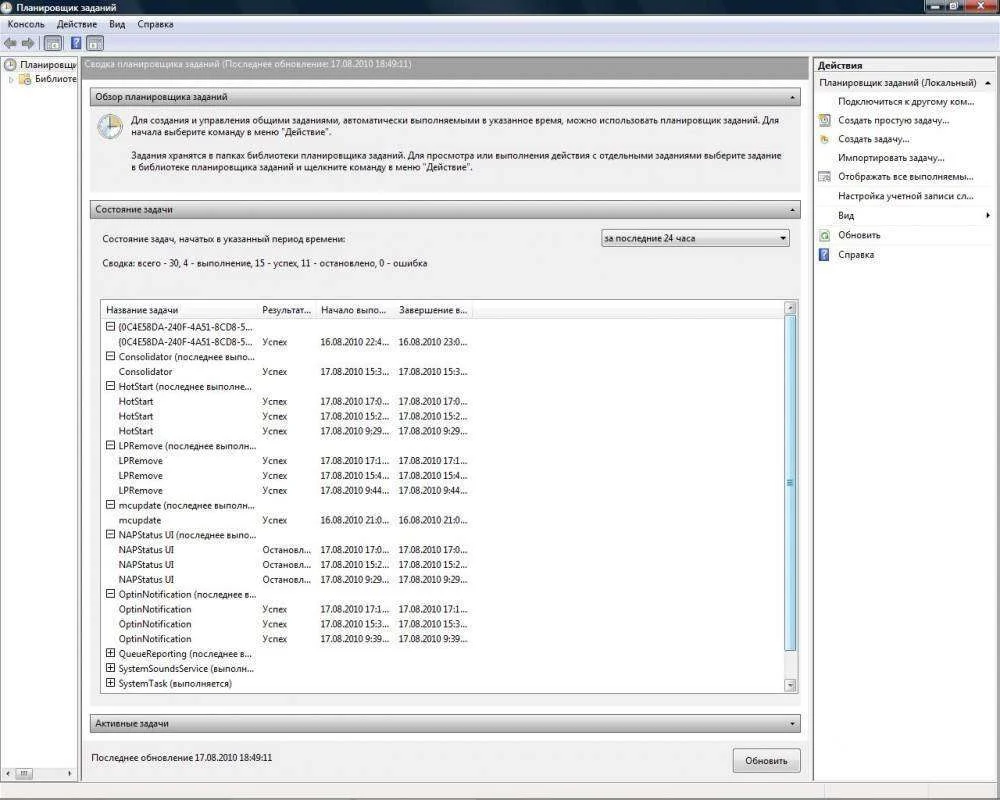
Task: Collapse the Обзор планировщика заданий section
Action: [x=792, y=98]
